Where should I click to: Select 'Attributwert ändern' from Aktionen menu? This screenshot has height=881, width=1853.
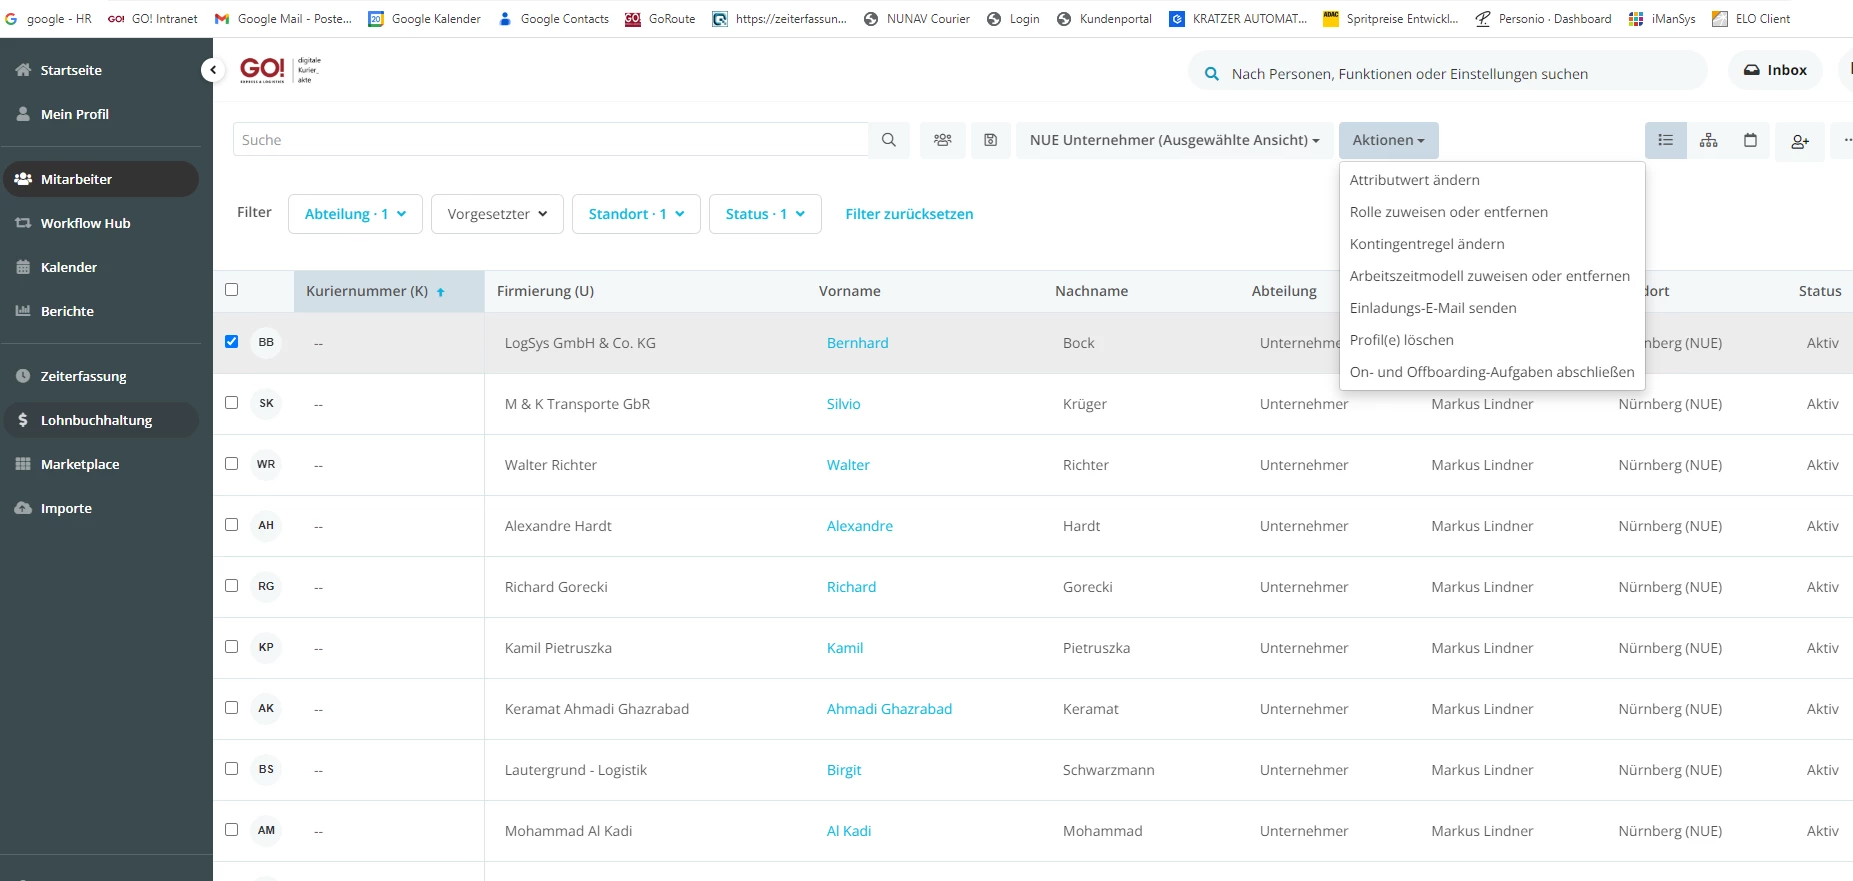[x=1414, y=180]
